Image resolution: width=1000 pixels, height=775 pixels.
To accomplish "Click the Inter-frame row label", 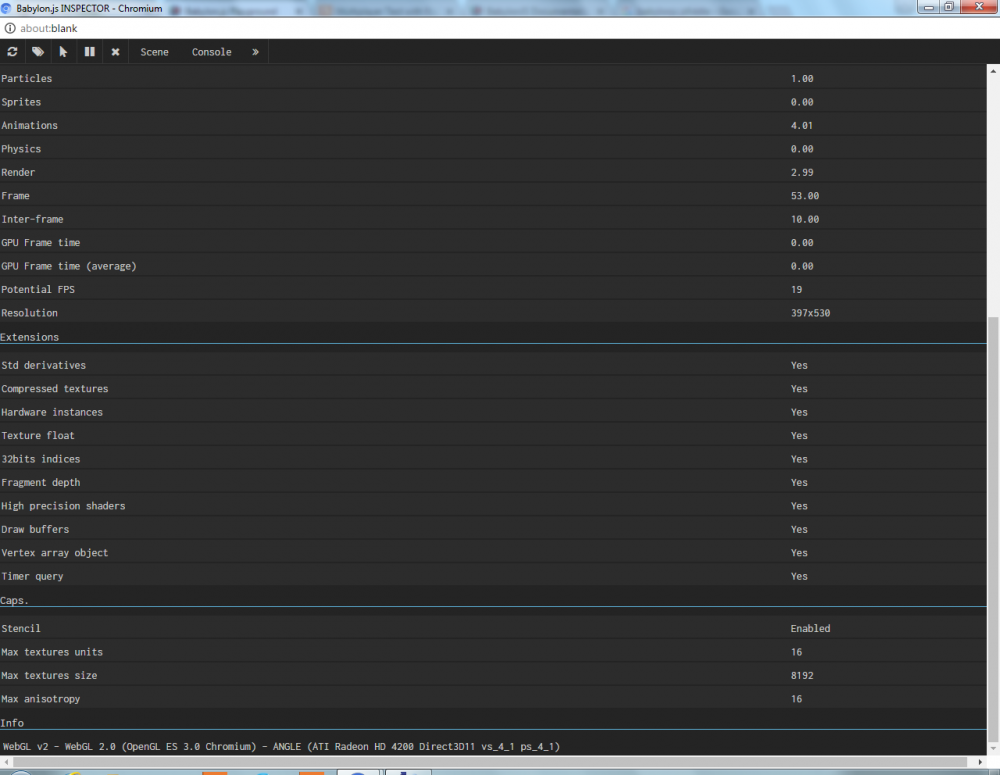I will coord(33,219).
